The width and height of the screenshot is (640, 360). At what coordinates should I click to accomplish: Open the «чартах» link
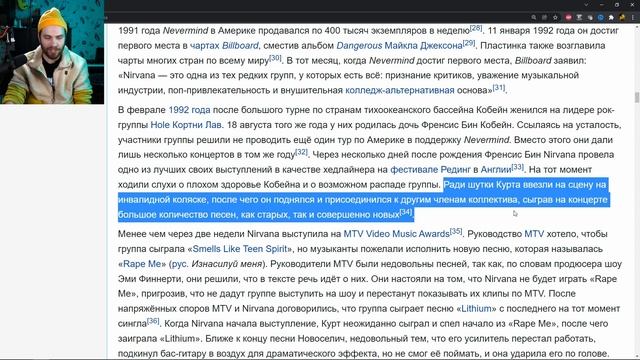(x=204, y=46)
